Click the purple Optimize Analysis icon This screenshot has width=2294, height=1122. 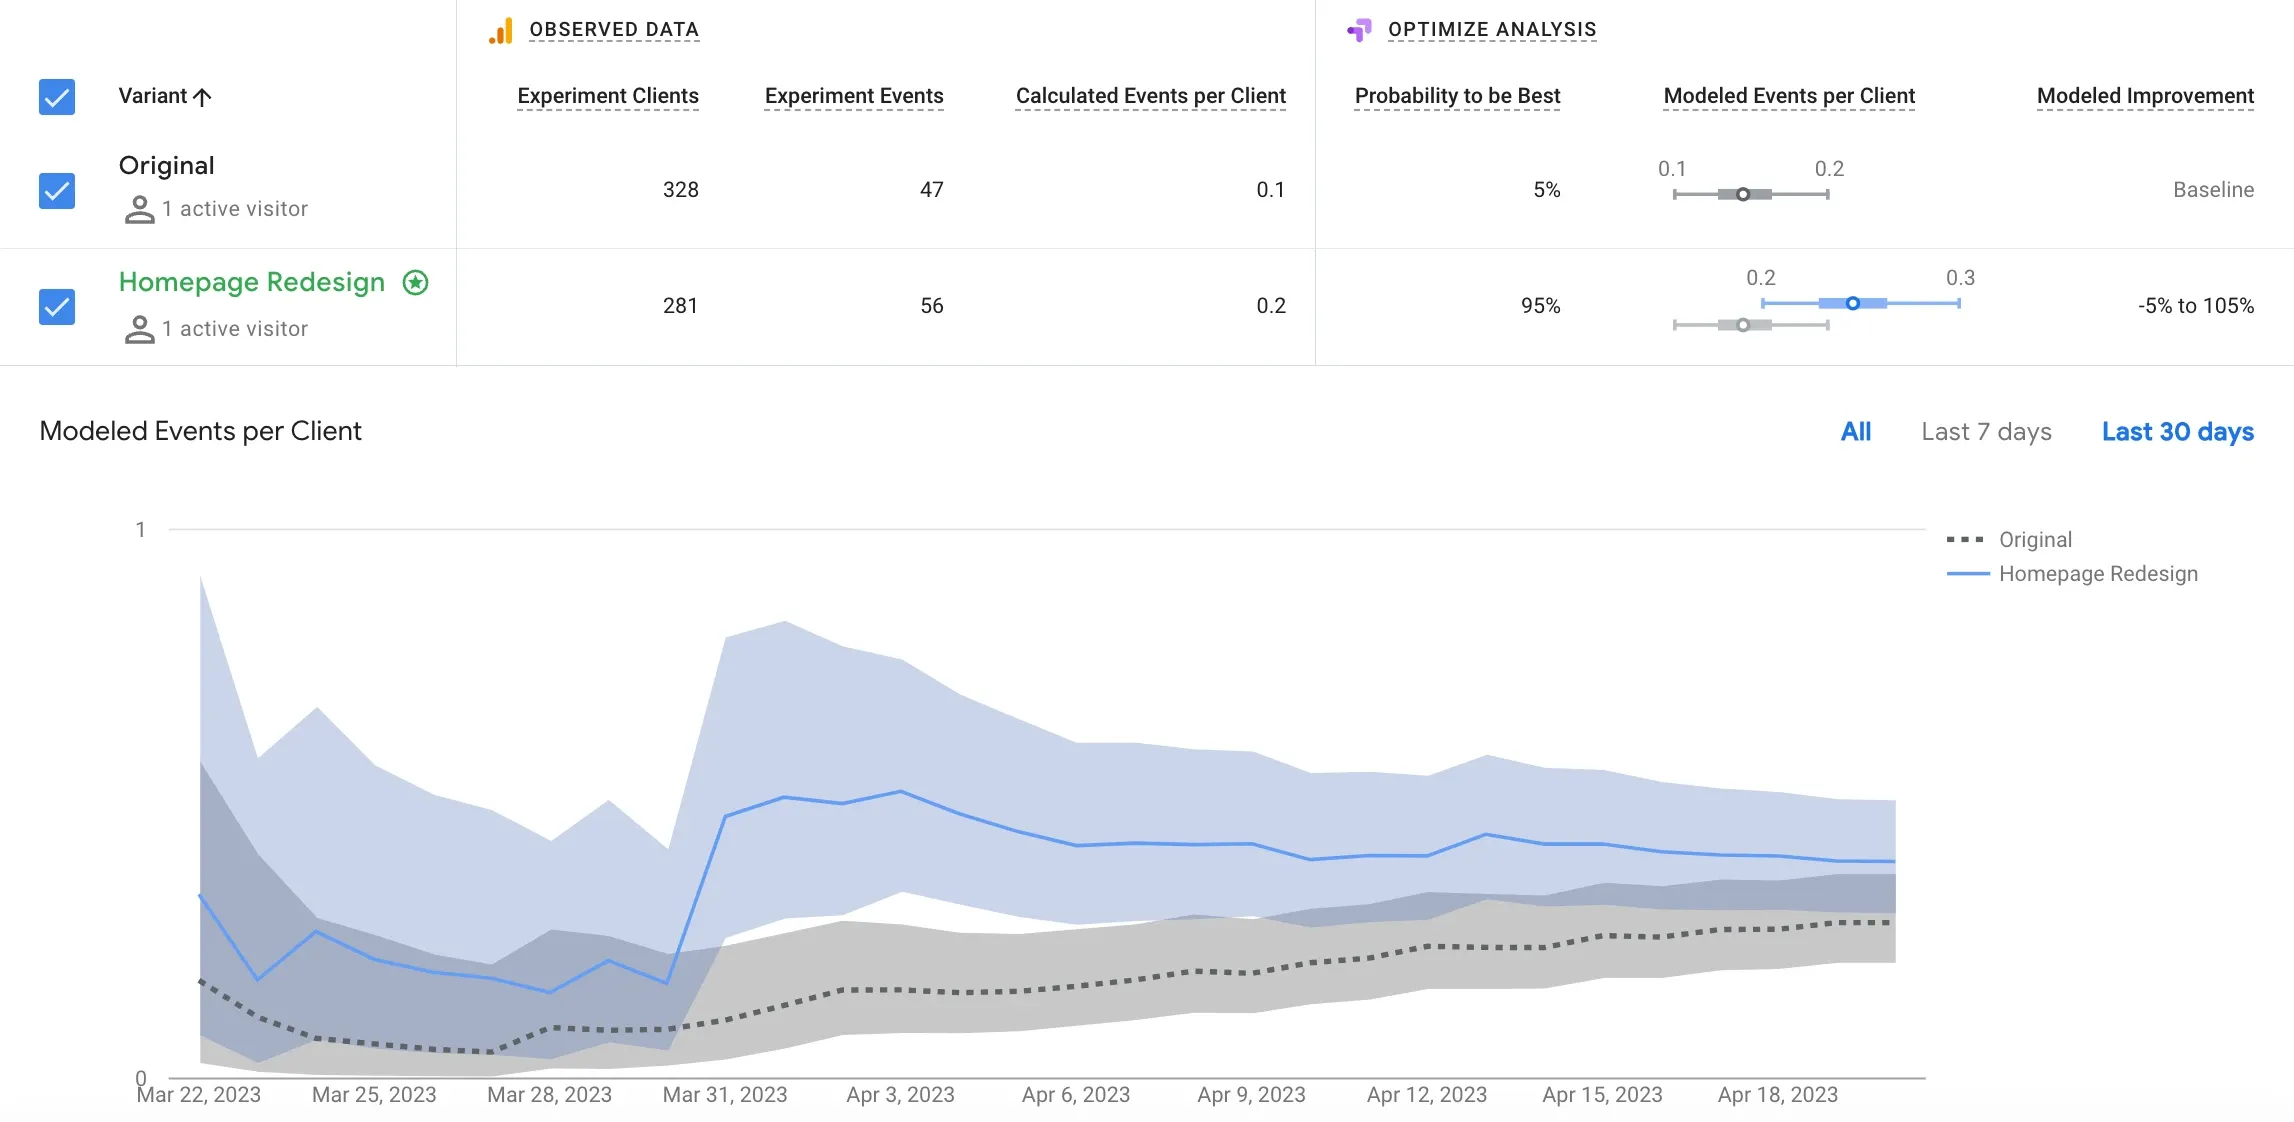coord(1359,30)
